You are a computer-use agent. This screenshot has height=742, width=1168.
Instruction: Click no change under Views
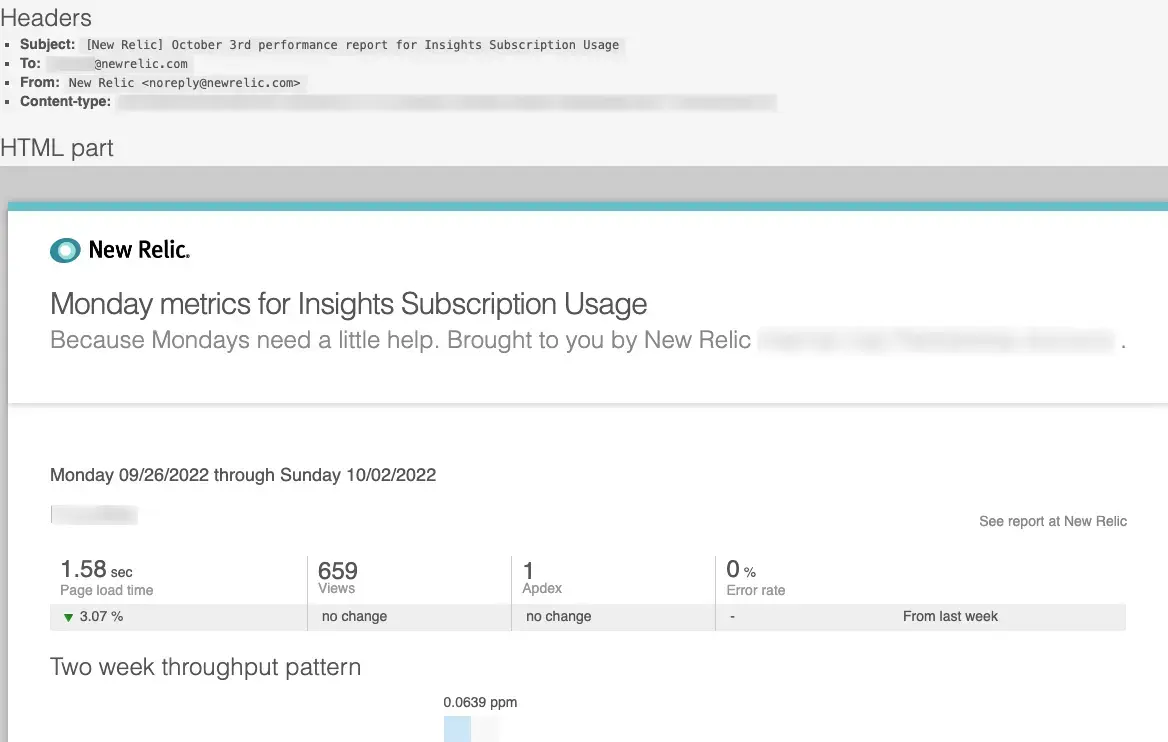(355, 617)
